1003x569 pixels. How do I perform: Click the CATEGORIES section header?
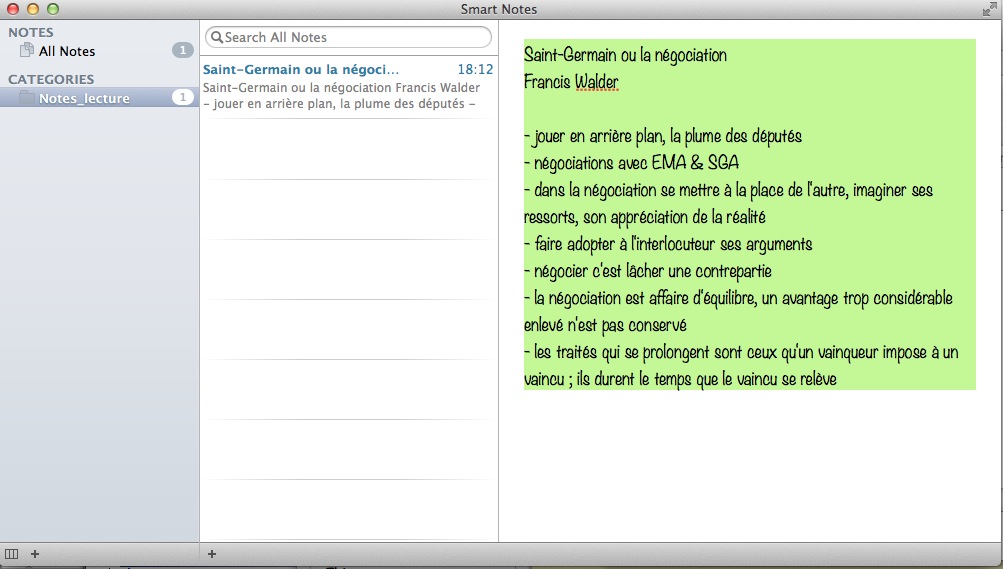[51, 79]
